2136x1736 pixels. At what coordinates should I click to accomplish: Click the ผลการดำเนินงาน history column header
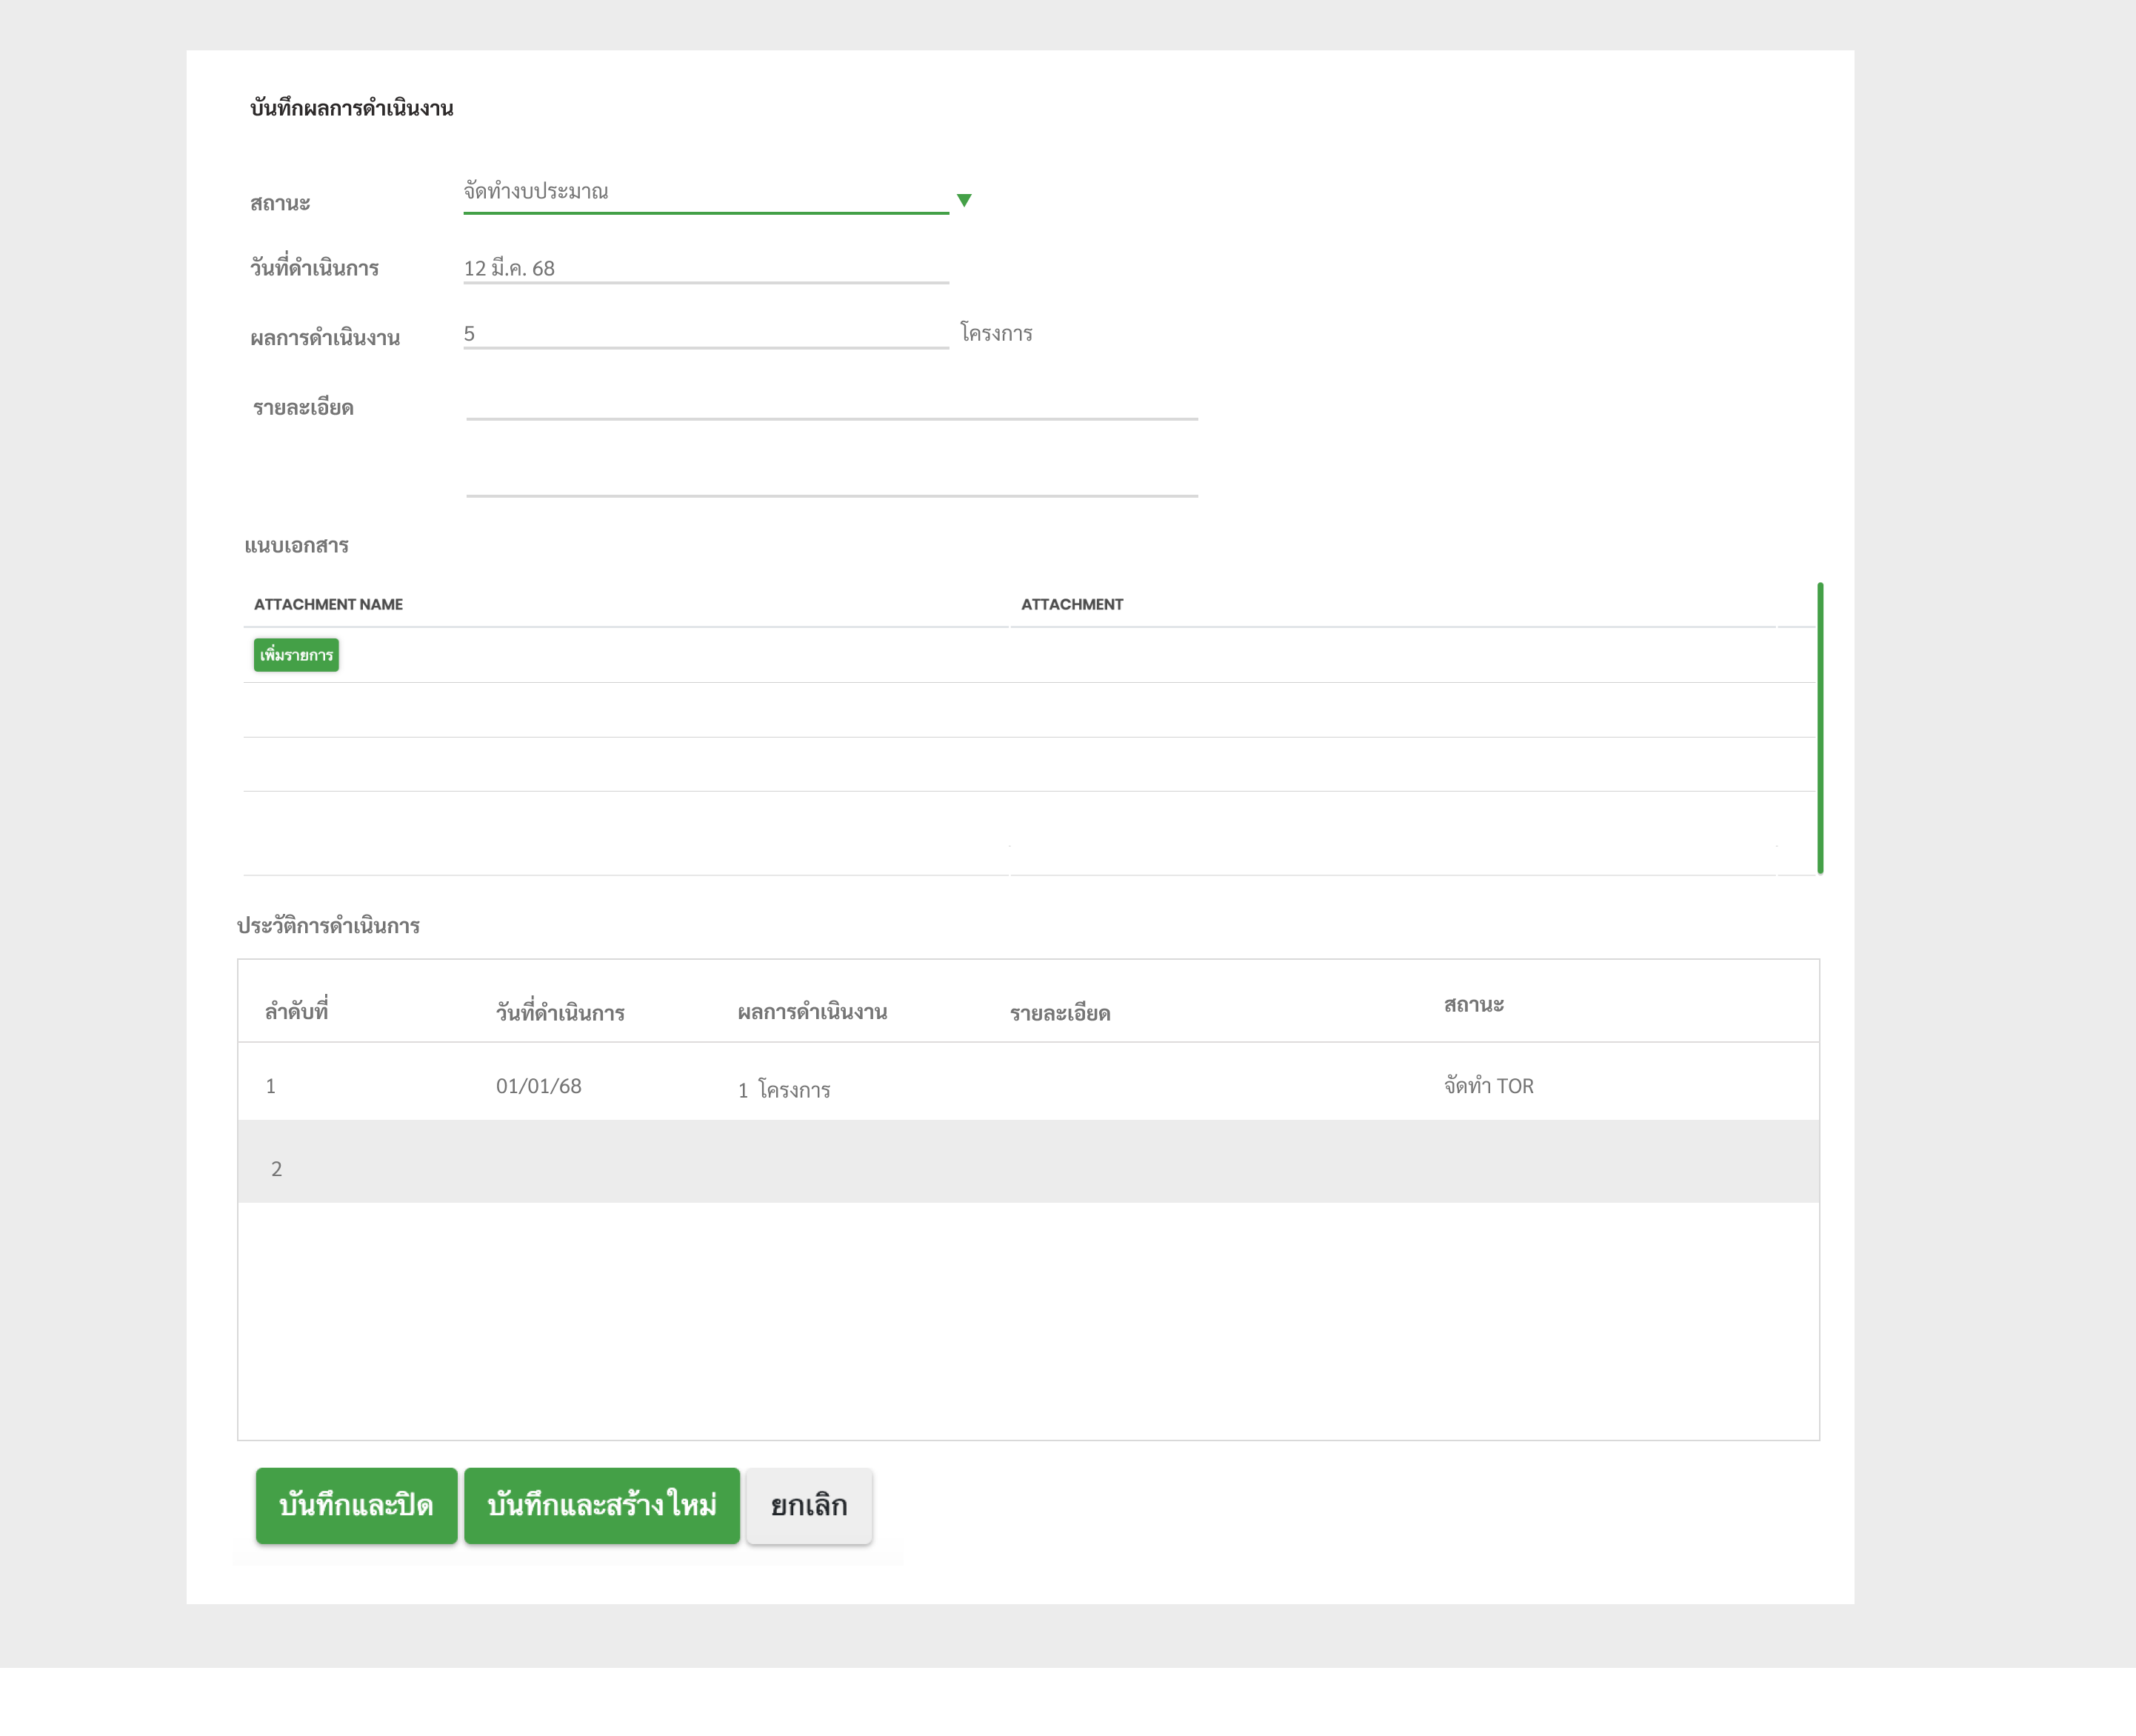812,1012
